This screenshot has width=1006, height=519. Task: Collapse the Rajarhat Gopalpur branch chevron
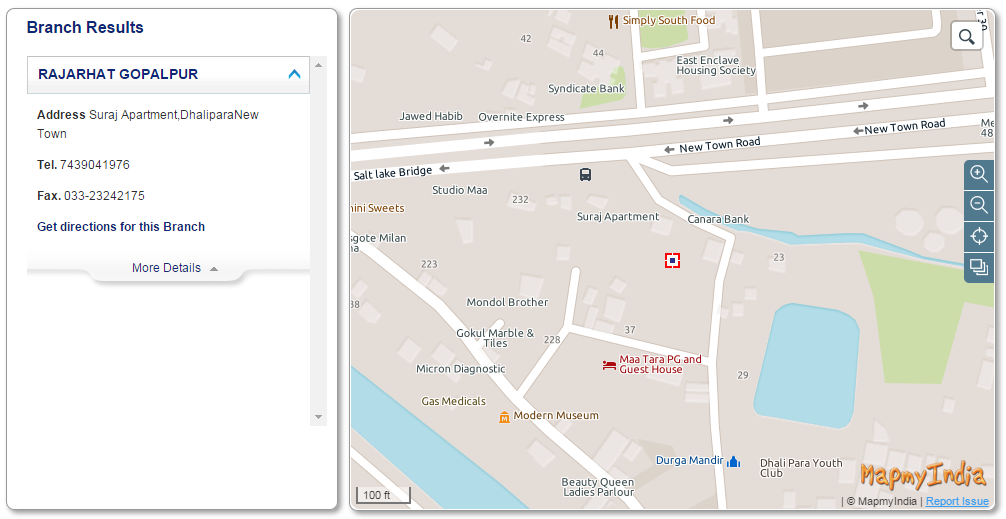click(294, 74)
